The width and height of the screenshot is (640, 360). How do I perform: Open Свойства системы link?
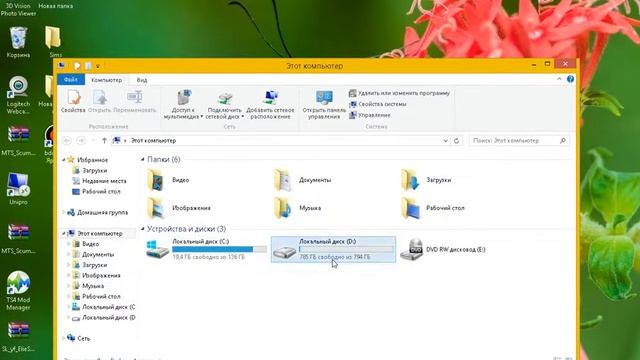[x=378, y=104]
